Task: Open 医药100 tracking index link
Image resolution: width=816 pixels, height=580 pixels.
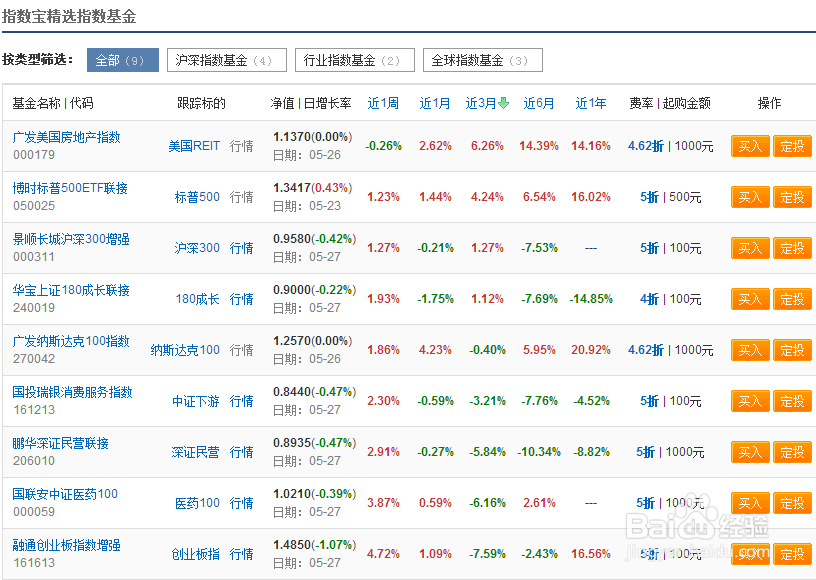Action: point(198,503)
